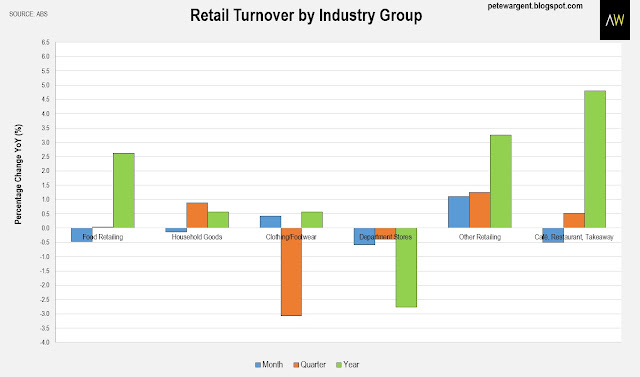Click the Other Retailing category label

(x=480, y=237)
